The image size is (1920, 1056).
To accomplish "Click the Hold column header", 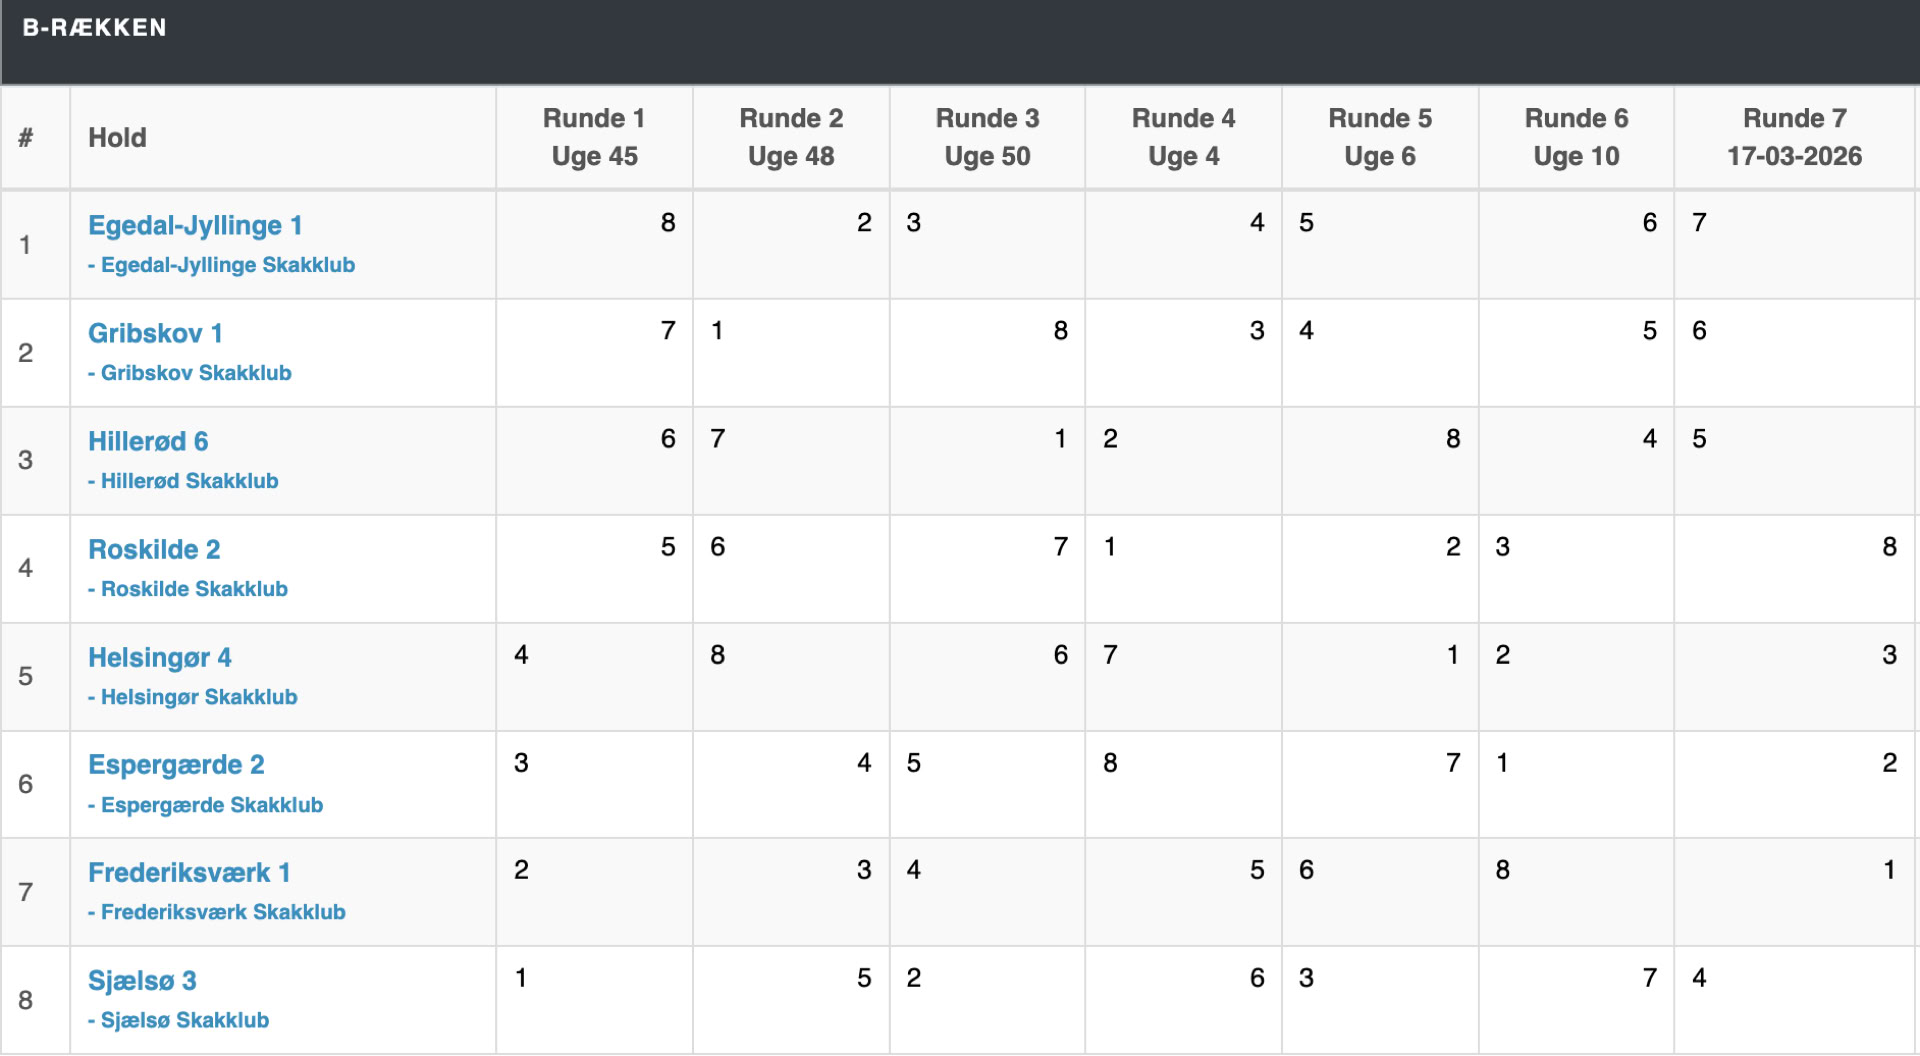I will pos(117,138).
